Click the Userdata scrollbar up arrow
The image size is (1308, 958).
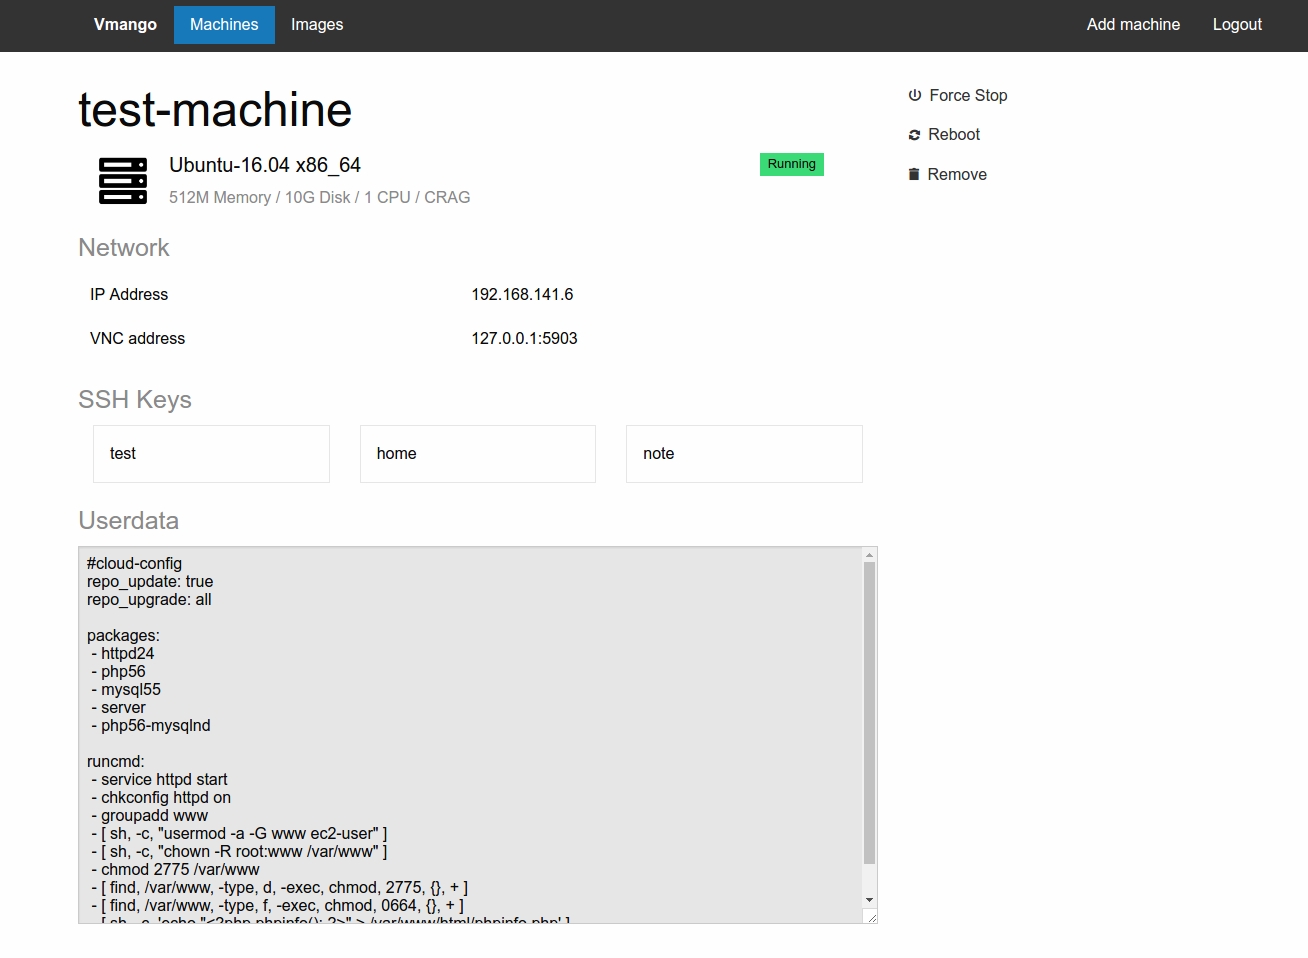point(869,555)
